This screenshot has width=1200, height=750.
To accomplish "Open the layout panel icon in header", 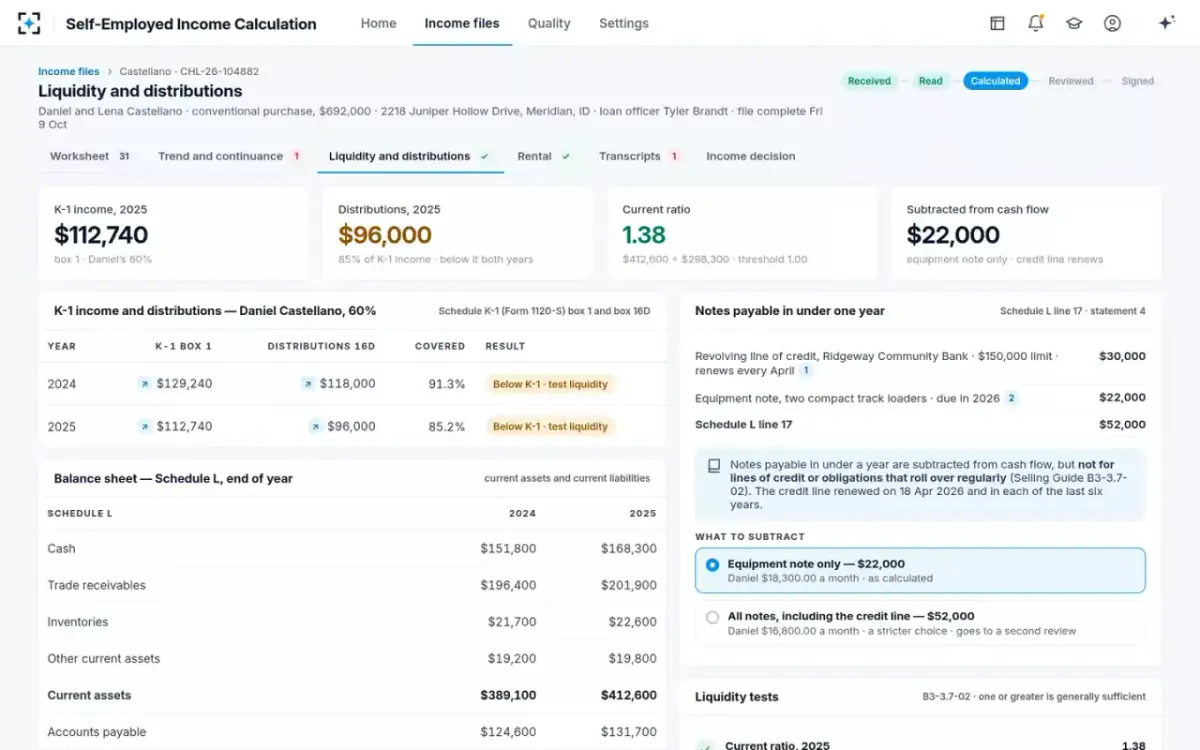I will [x=997, y=23].
